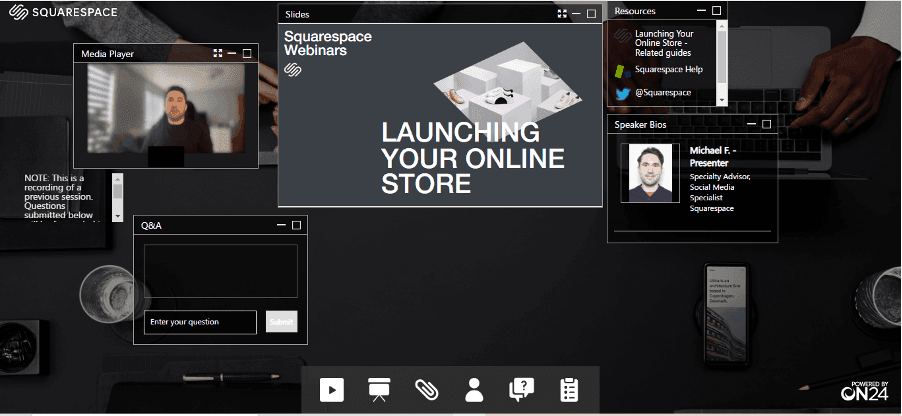The width and height of the screenshot is (902, 416).
Task: Maximize the Speaker Bios window
Action: (766, 124)
